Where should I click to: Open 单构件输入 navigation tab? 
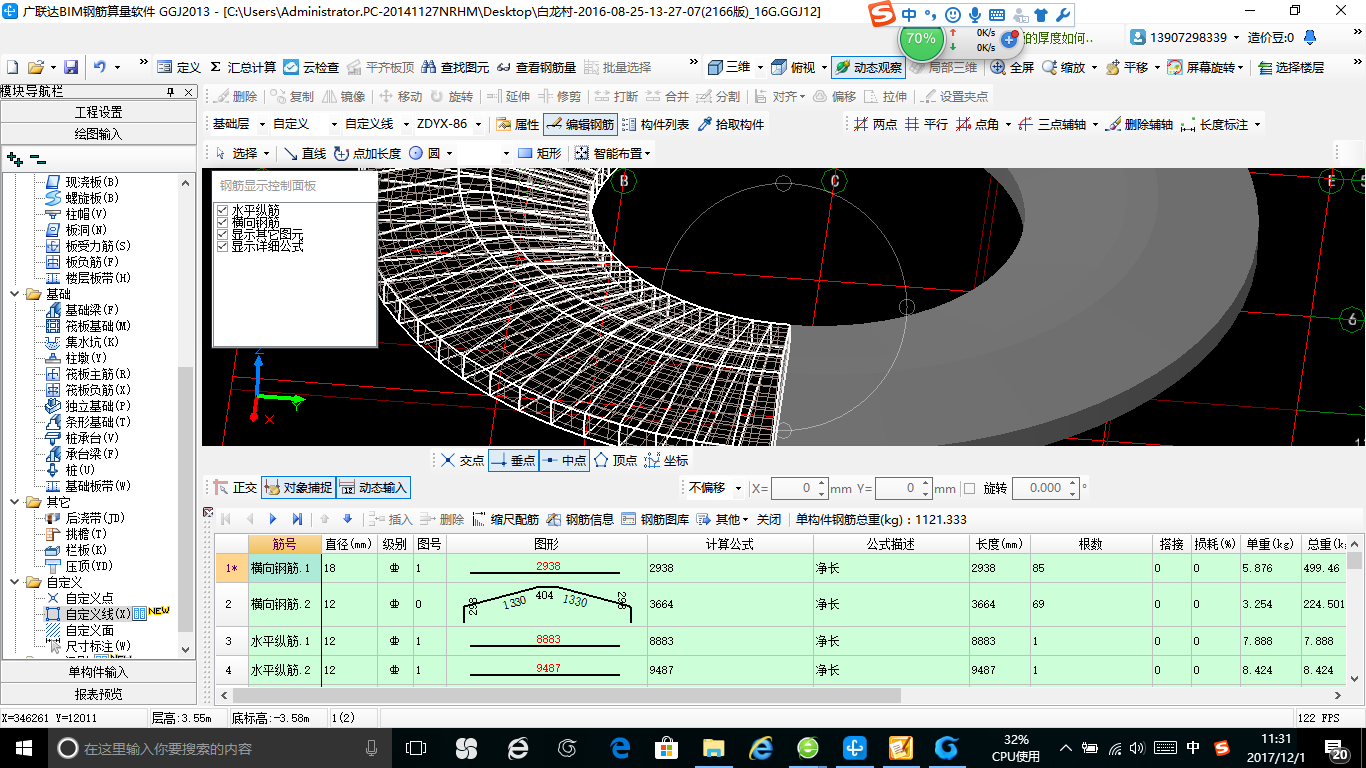pos(99,672)
